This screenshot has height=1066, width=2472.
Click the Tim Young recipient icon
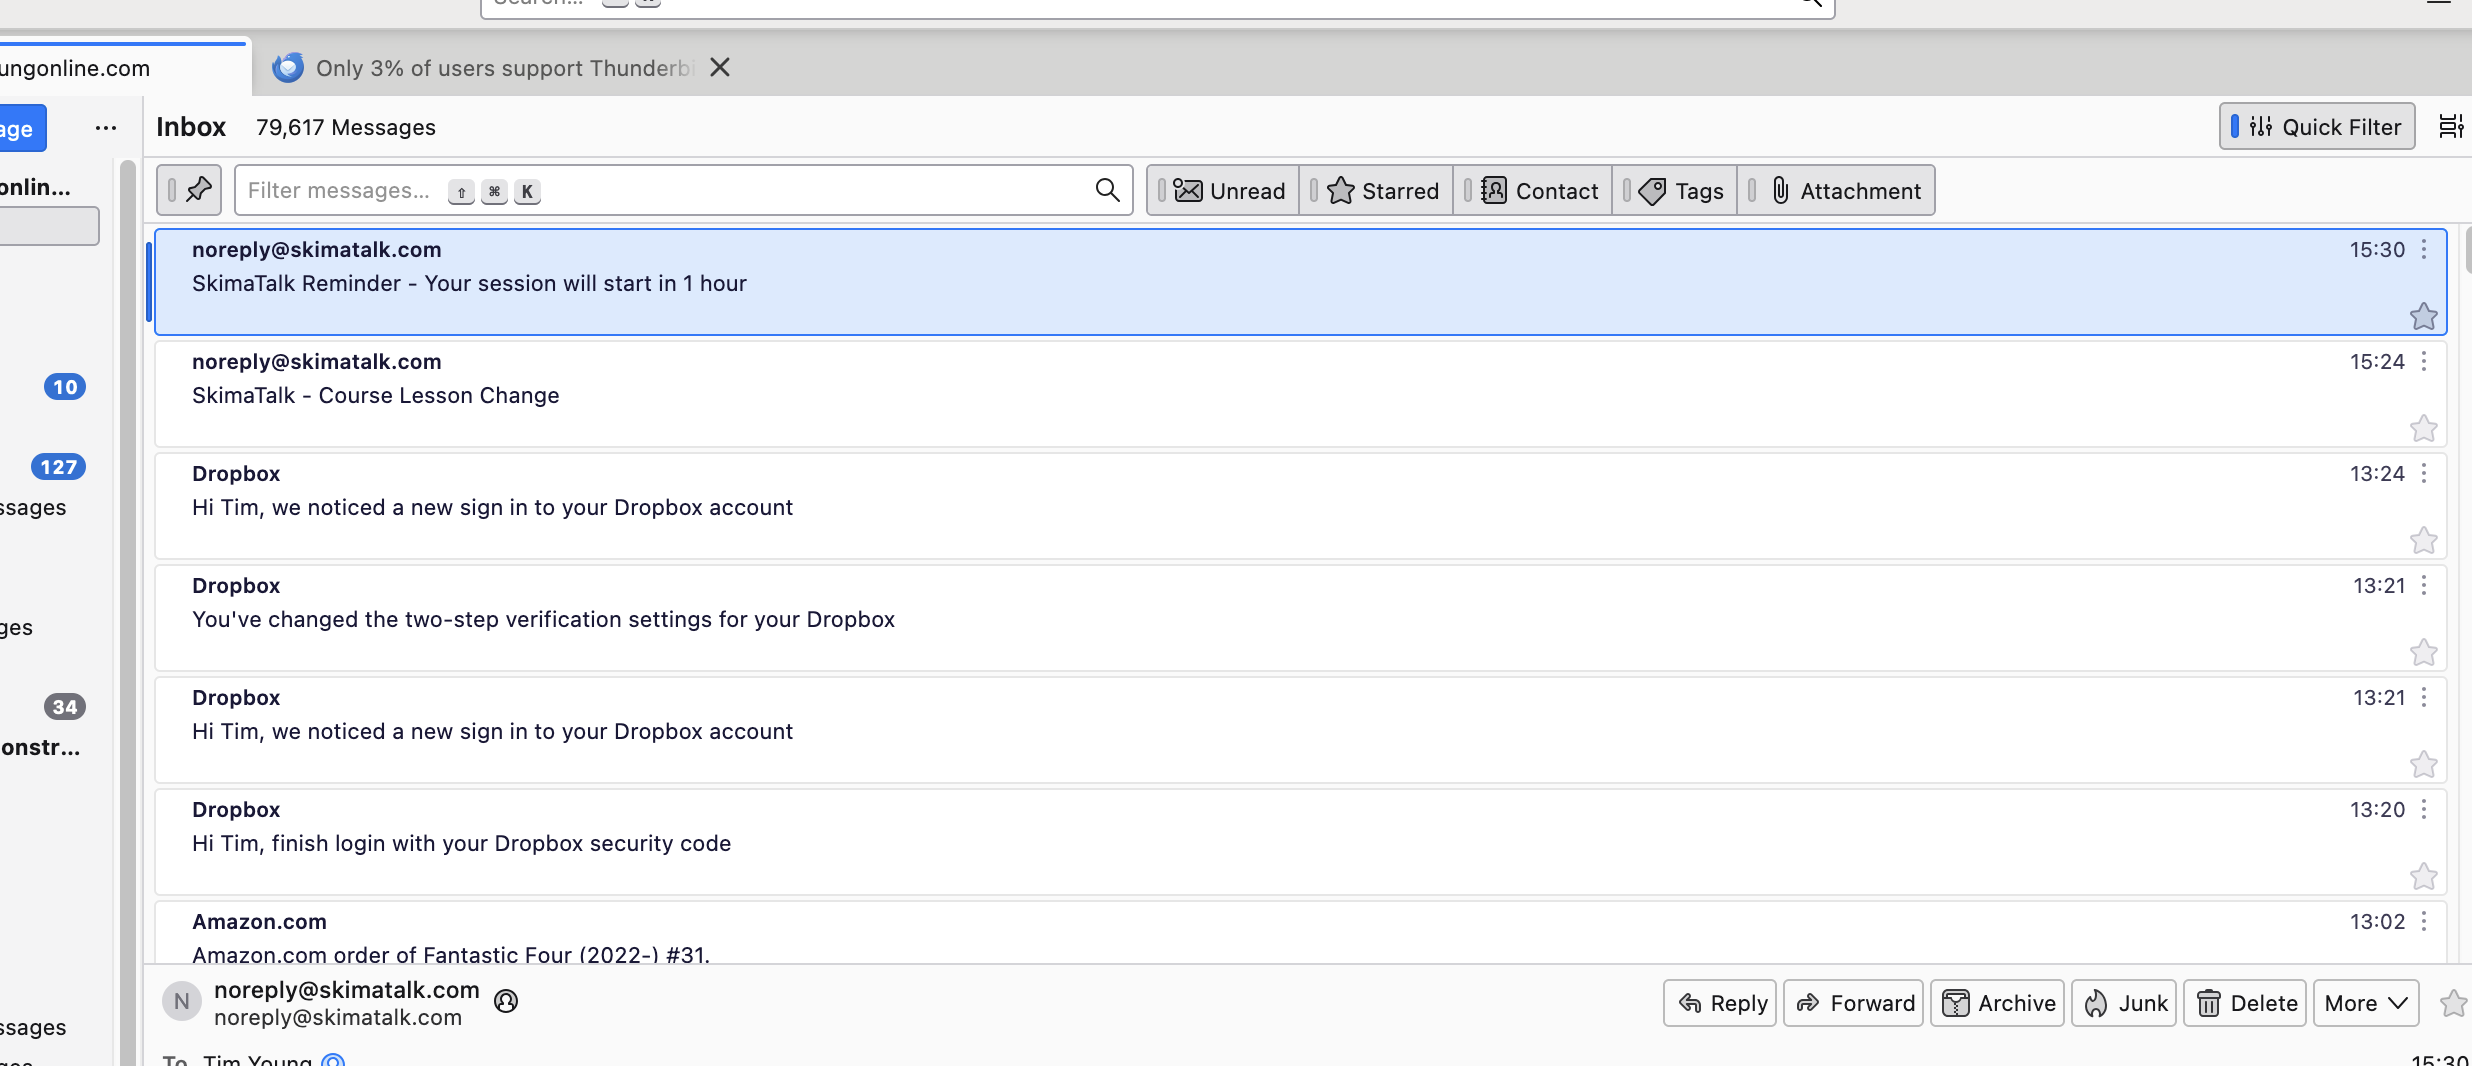333,1060
